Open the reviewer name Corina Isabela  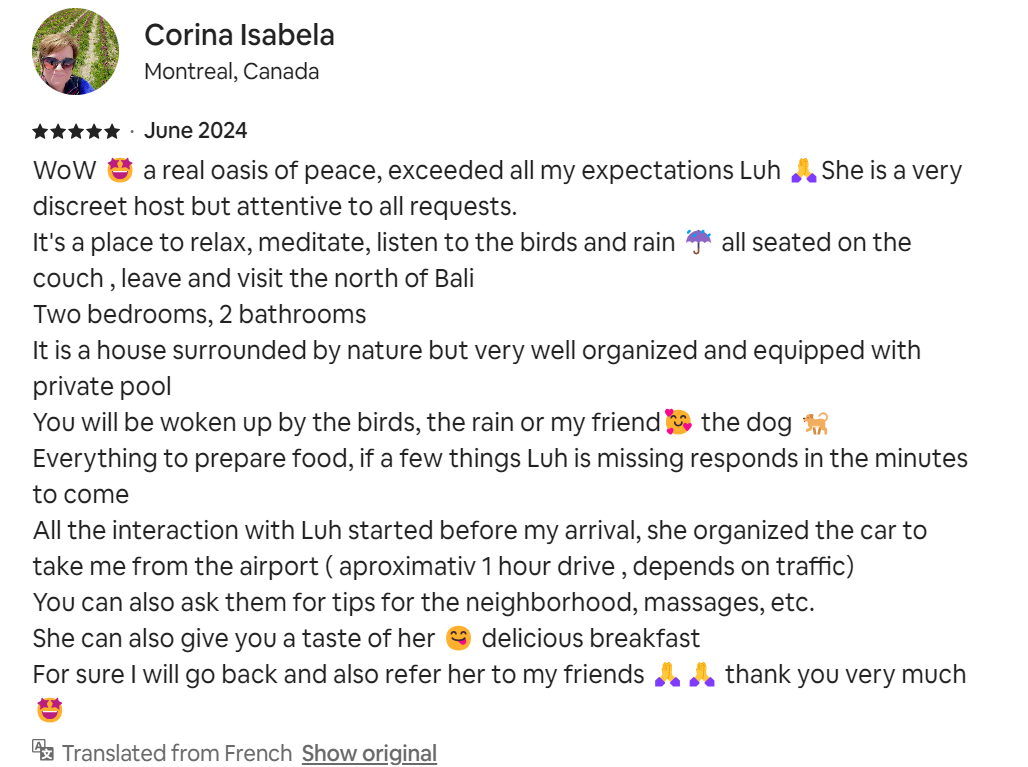239,35
